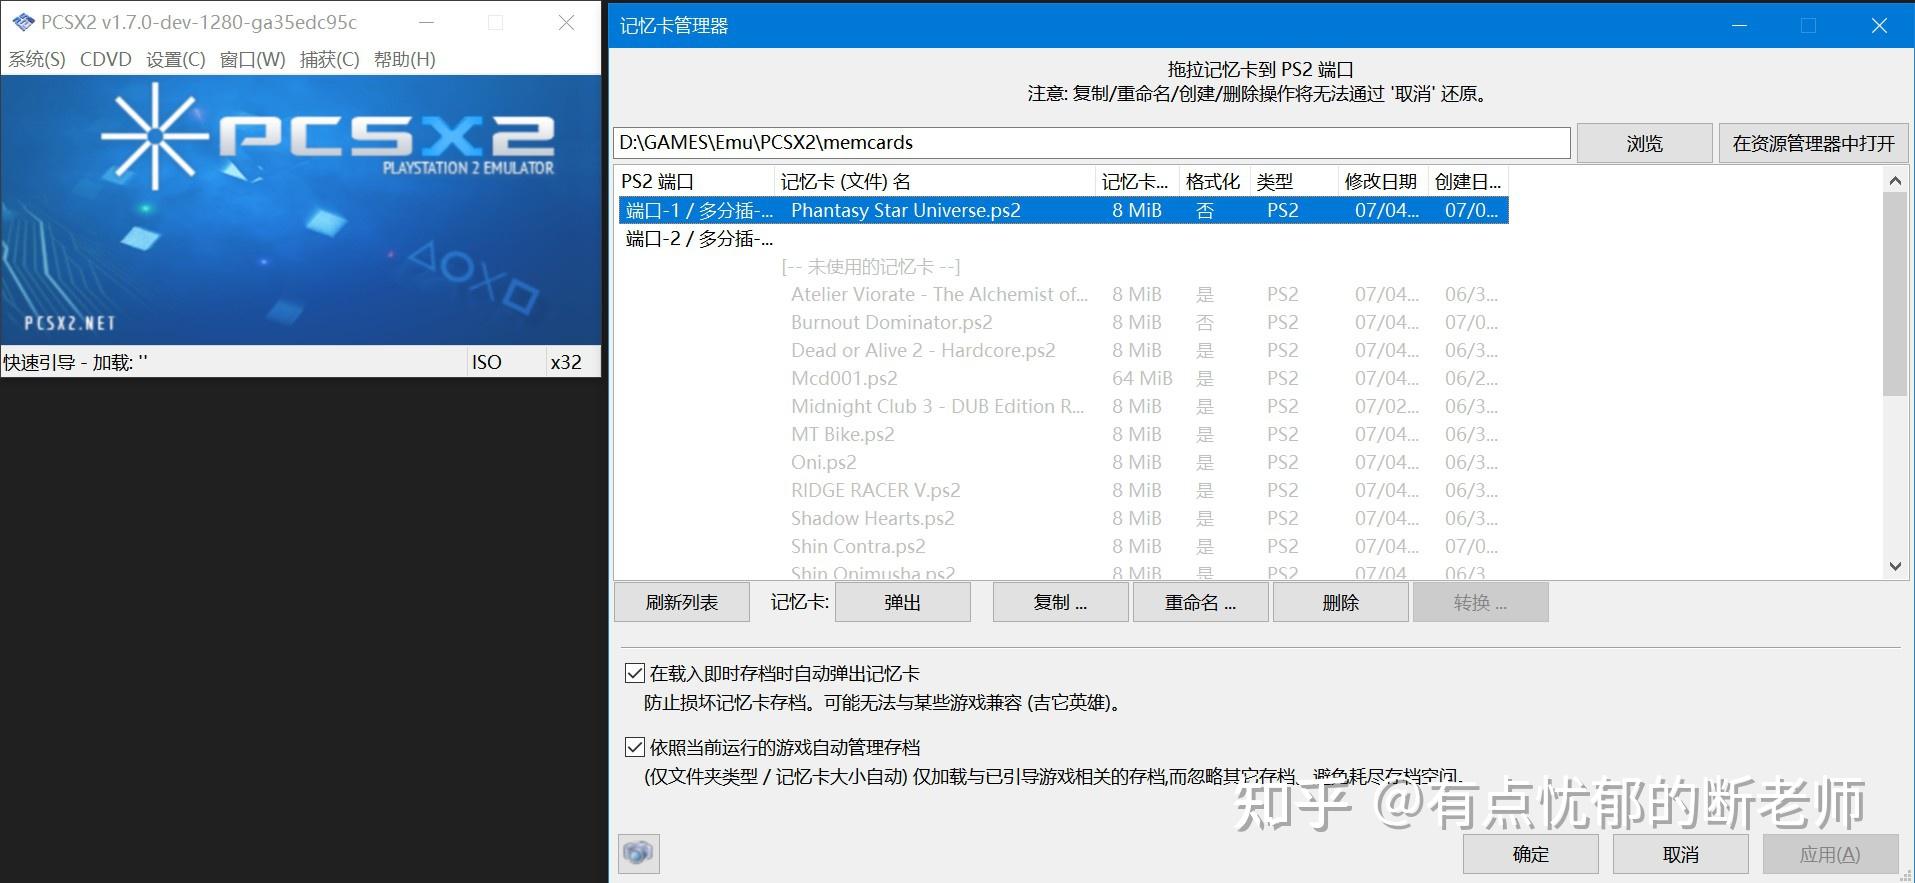Click the 浏览 browse button
This screenshot has width=1915, height=883.
click(1645, 143)
